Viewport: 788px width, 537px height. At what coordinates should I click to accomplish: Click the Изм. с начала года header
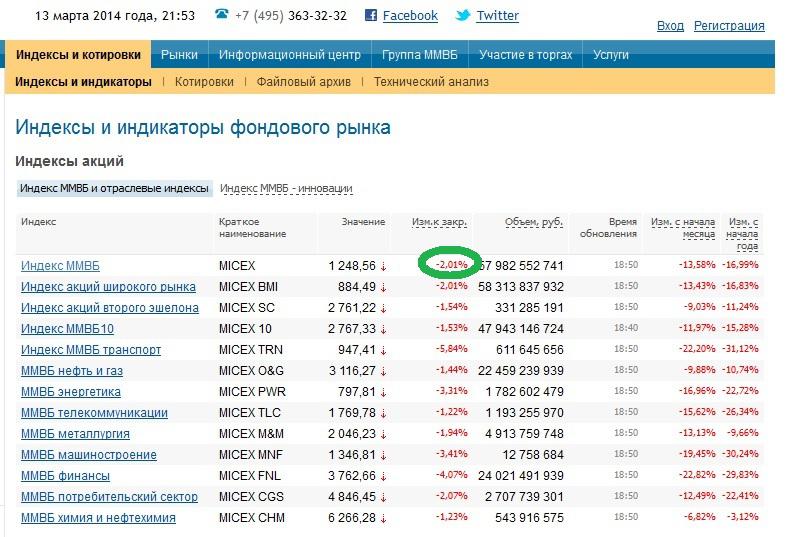[x=742, y=234]
